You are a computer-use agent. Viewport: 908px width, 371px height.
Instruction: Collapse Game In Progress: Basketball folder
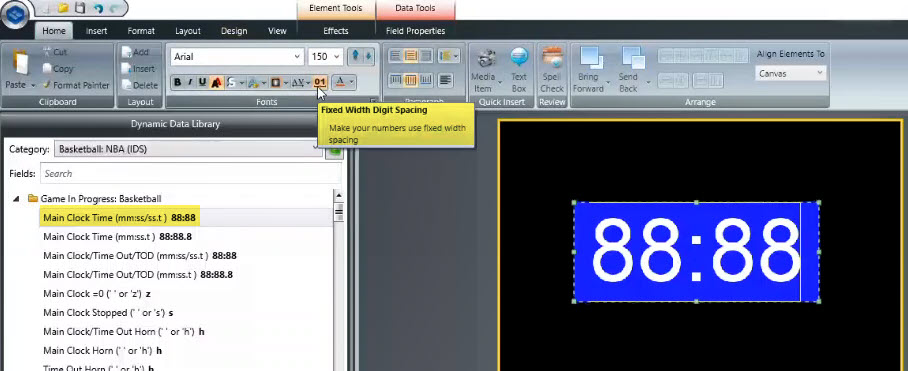point(16,199)
